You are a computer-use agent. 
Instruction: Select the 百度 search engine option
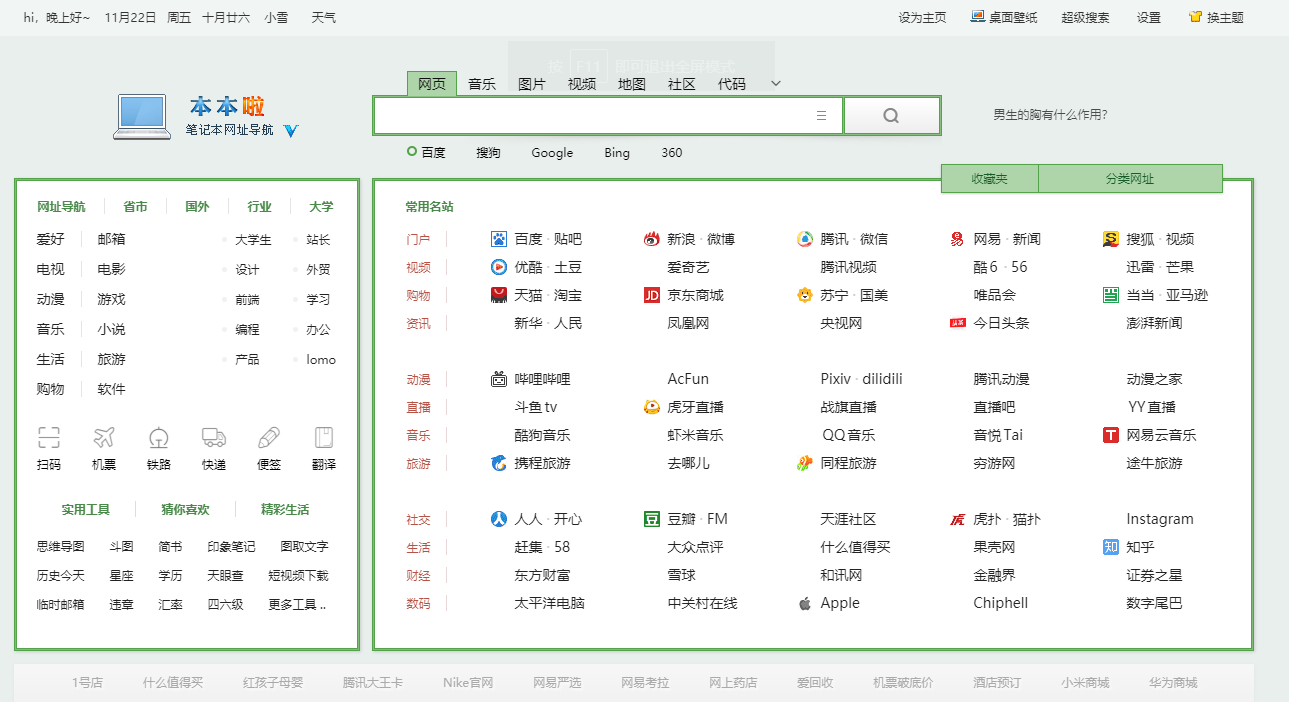tap(427, 153)
